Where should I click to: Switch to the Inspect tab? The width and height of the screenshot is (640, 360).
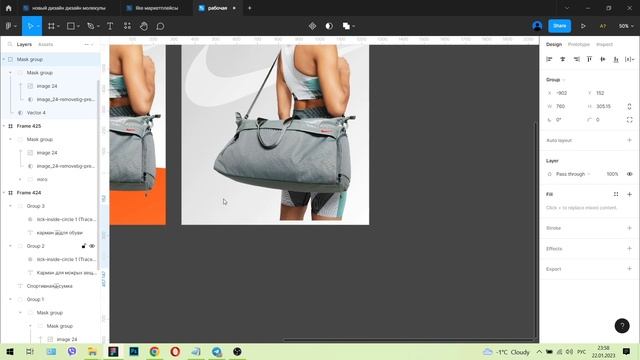[x=604, y=44]
